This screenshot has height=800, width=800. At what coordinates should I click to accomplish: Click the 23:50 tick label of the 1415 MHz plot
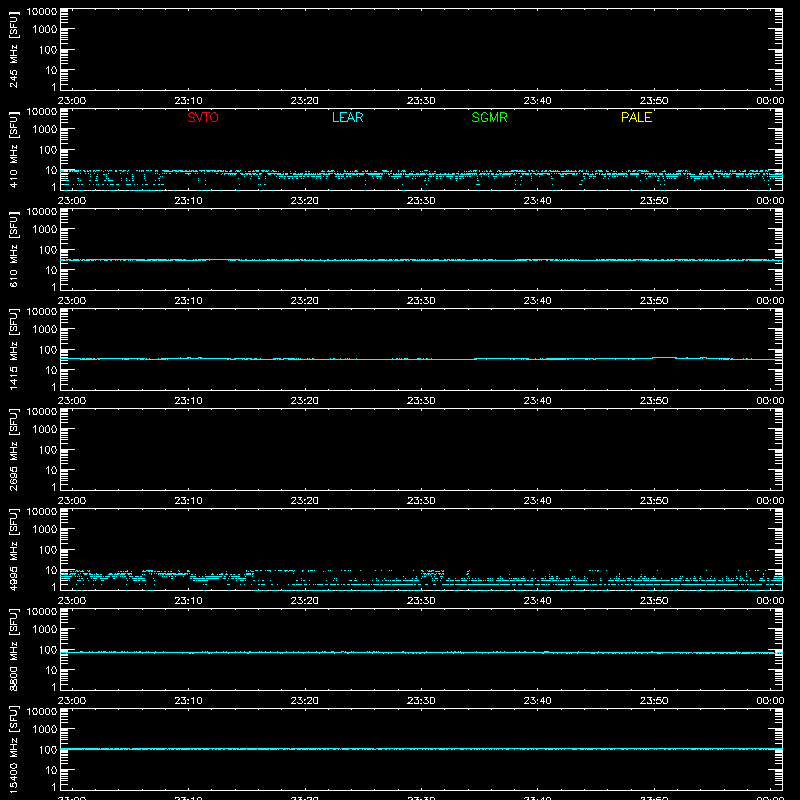(654, 401)
